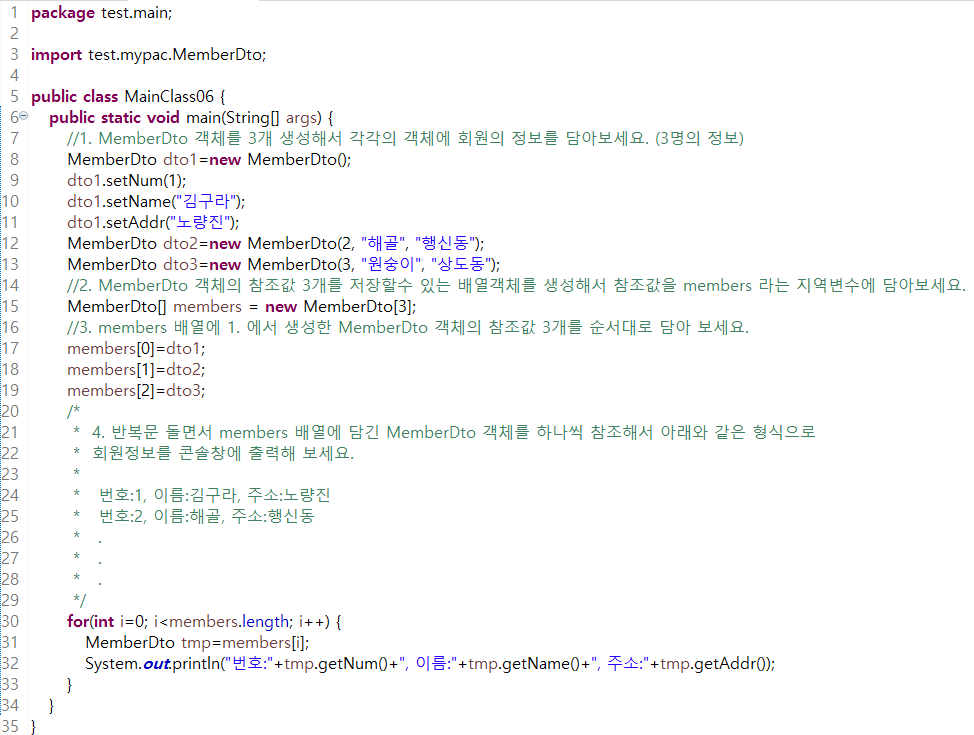Click line number 30 in the gutter
The height and width of the screenshot is (735, 974).
[x=10, y=621]
